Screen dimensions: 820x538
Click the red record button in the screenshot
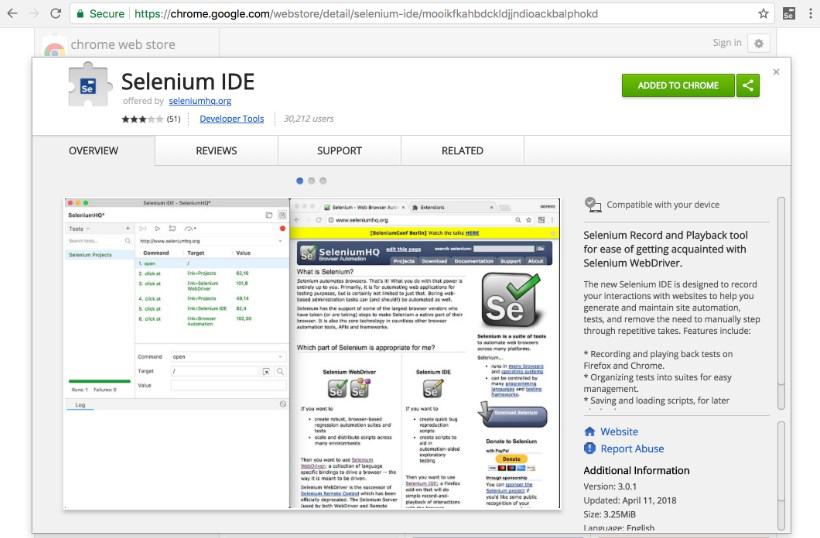[x=282, y=228]
